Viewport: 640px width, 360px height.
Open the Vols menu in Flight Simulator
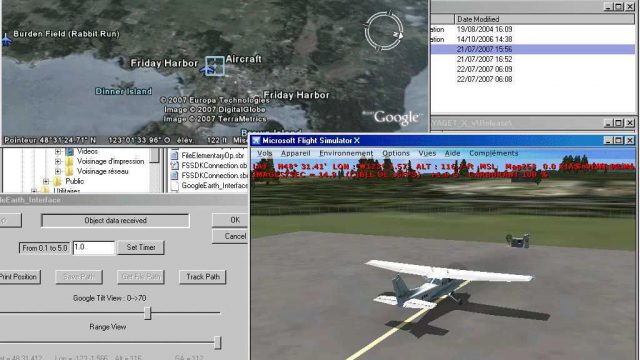pyautogui.click(x=264, y=153)
